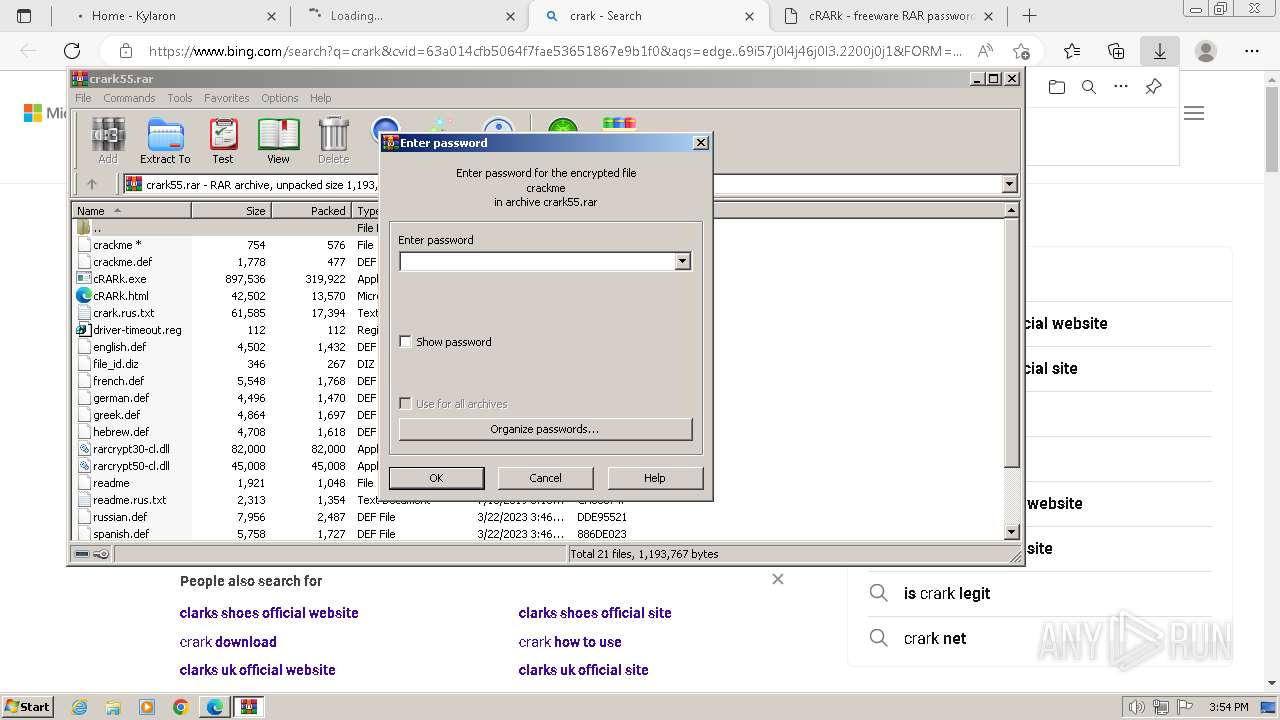1280x720 pixels.
Task: Click the Extract To toolbar icon
Action: [165, 140]
